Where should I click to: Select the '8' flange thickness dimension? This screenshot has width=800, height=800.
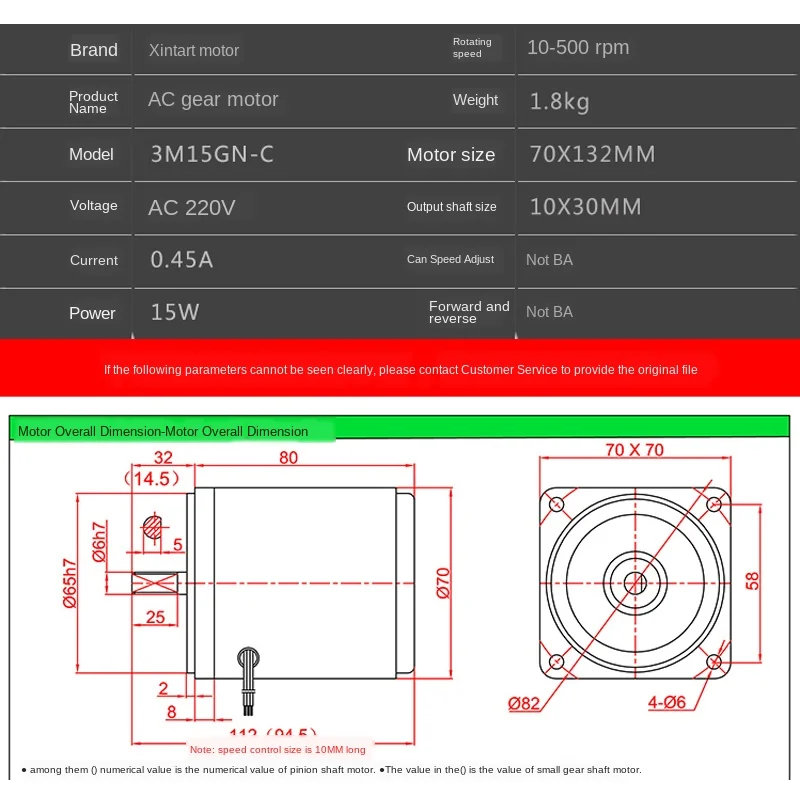[171, 712]
